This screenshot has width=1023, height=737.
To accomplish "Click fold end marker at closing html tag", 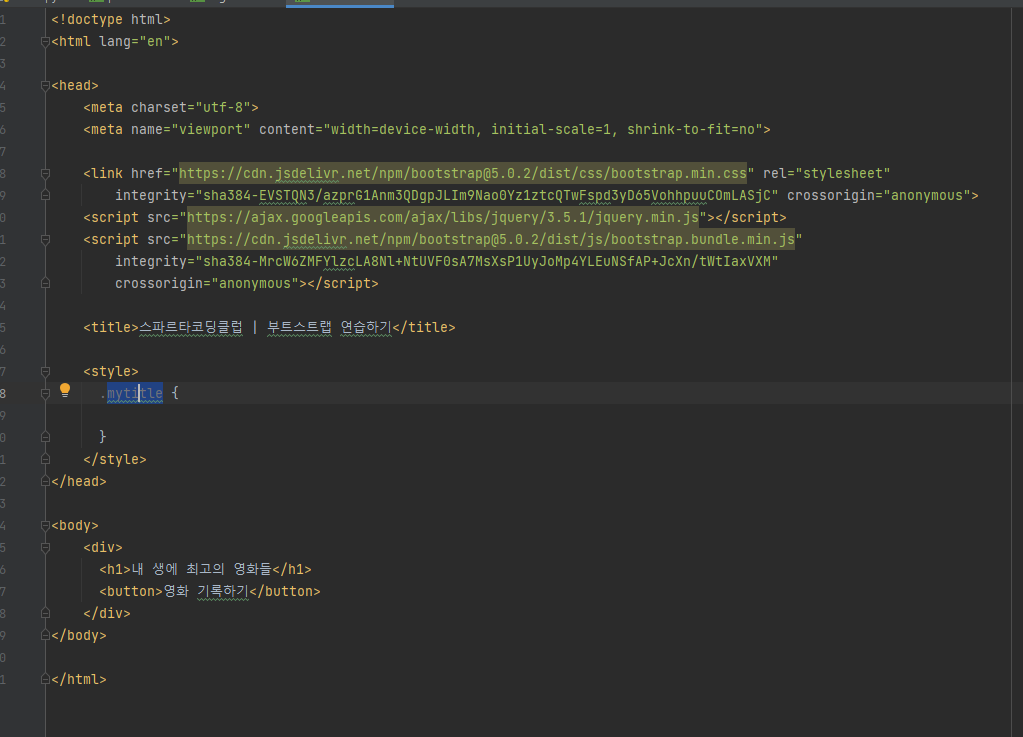I will click(45, 679).
